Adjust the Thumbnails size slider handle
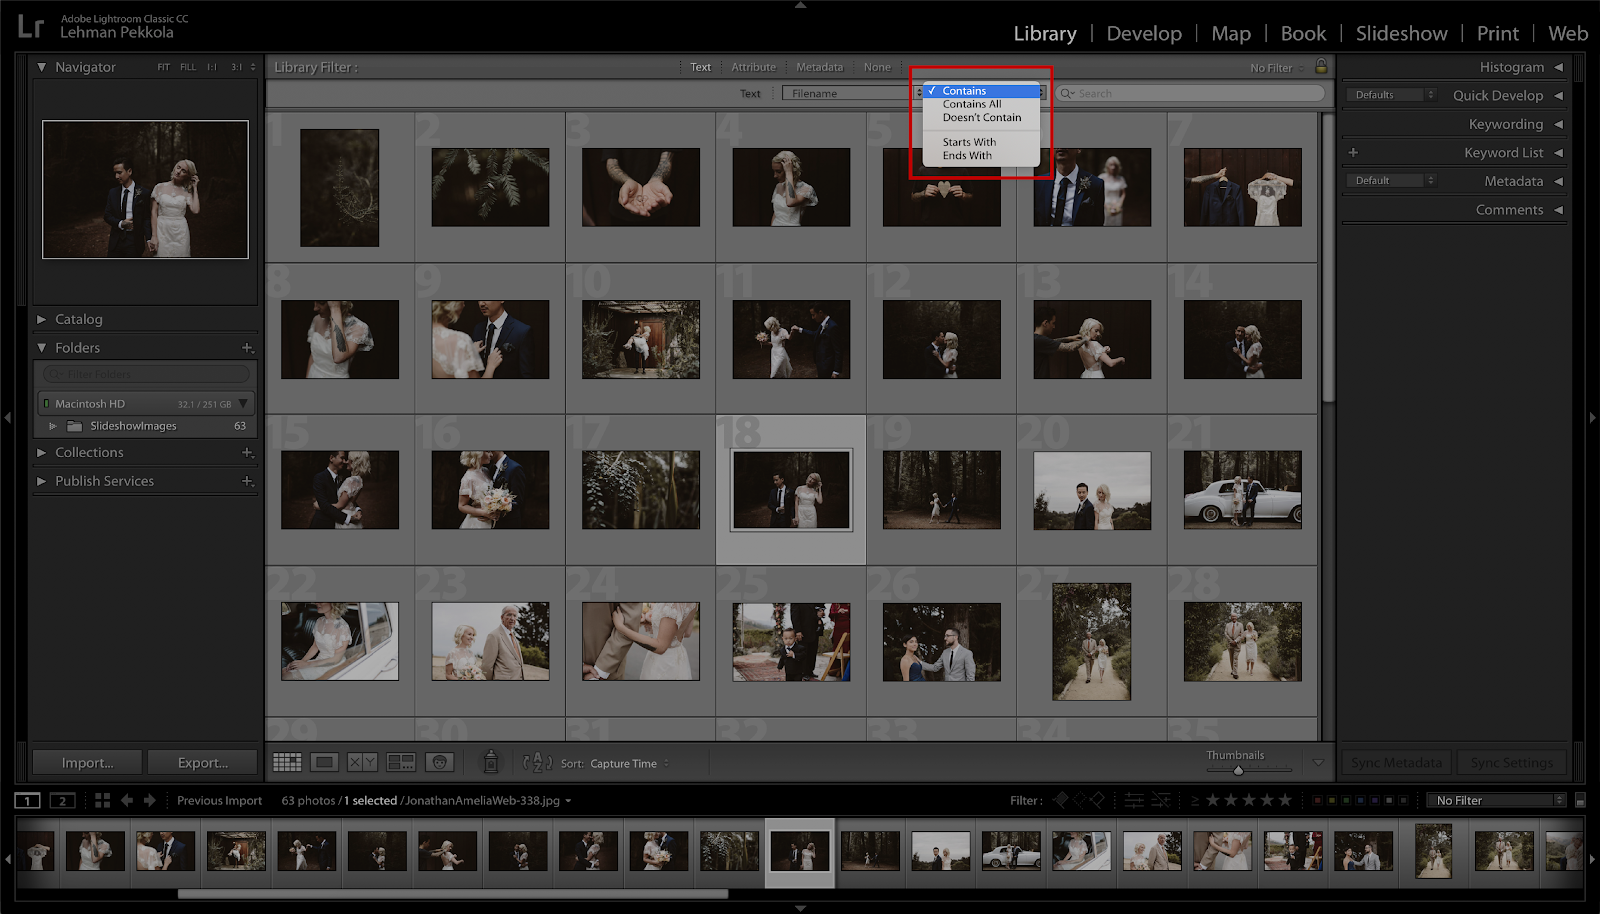Image resolution: width=1600 pixels, height=914 pixels. coord(1238,770)
